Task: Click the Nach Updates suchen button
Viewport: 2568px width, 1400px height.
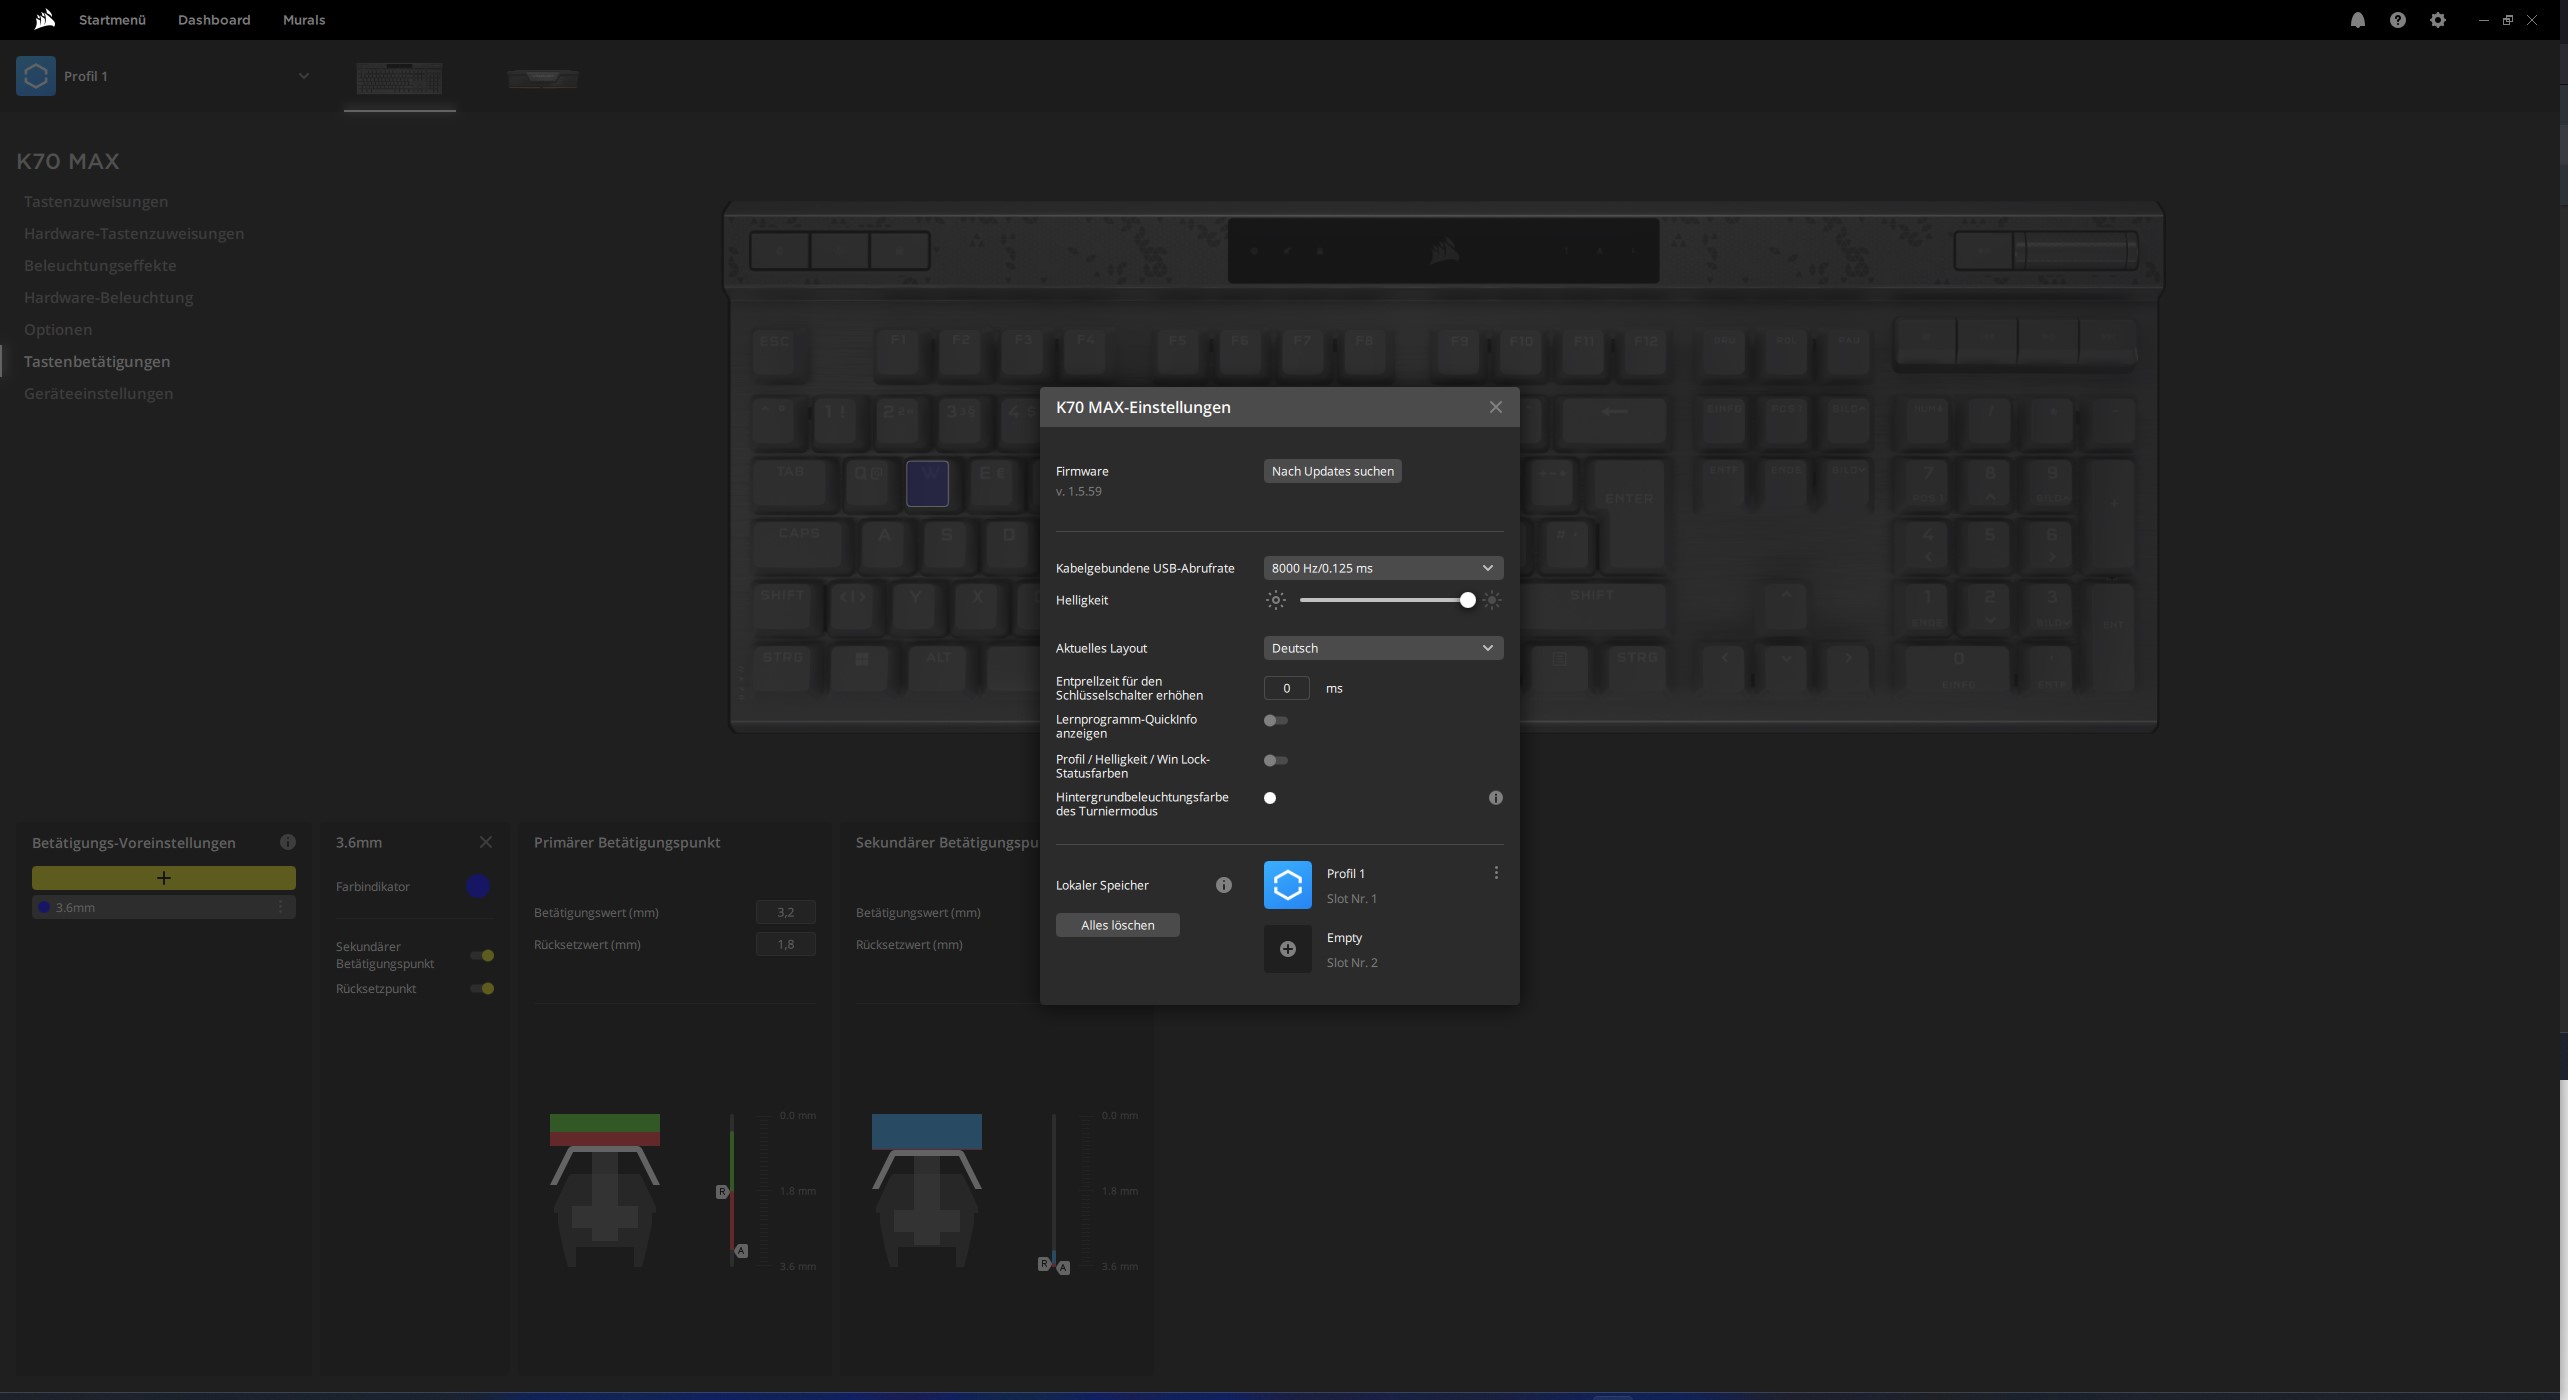Action: (1332, 470)
